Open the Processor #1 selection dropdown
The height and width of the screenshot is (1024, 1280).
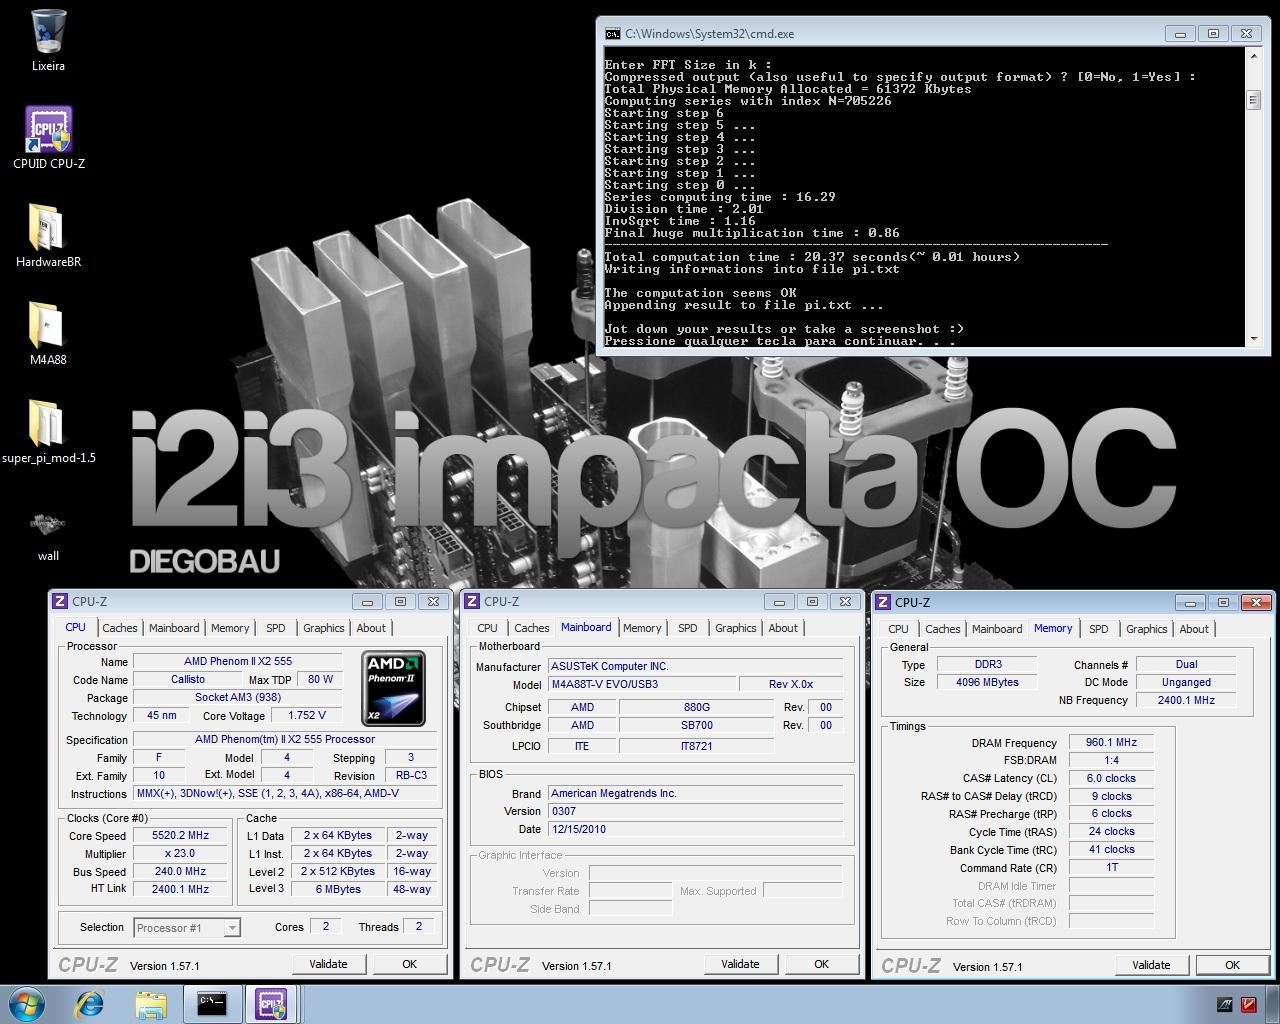187,928
